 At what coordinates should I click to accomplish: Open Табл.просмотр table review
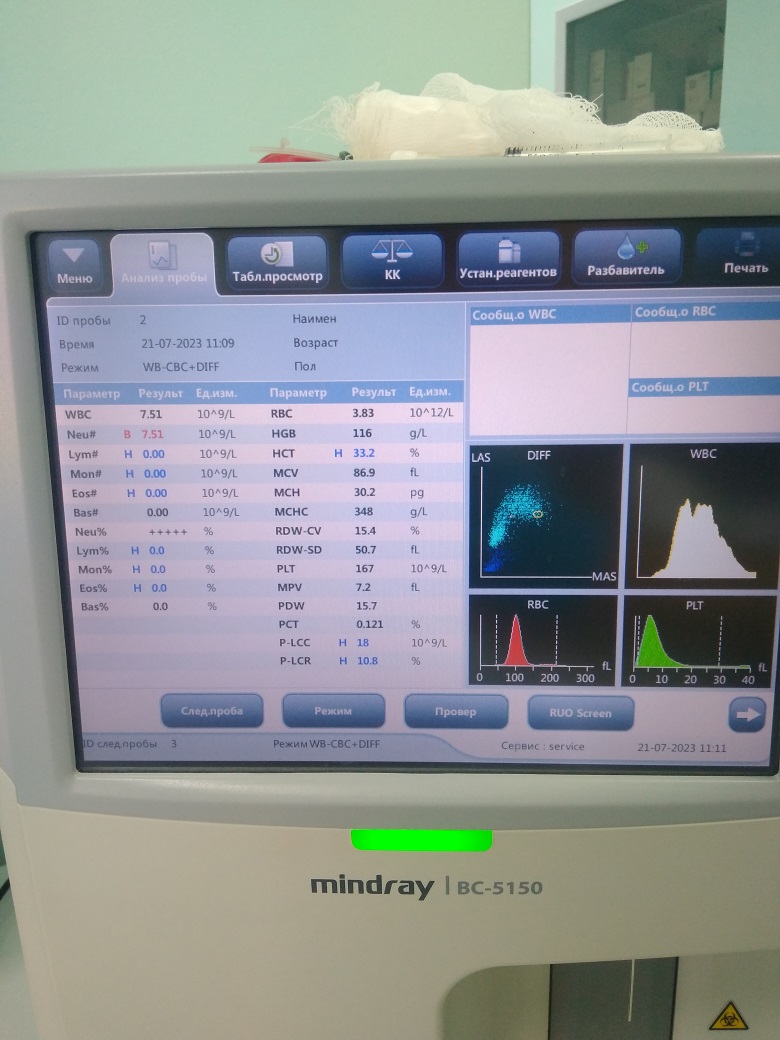point(277,264)
